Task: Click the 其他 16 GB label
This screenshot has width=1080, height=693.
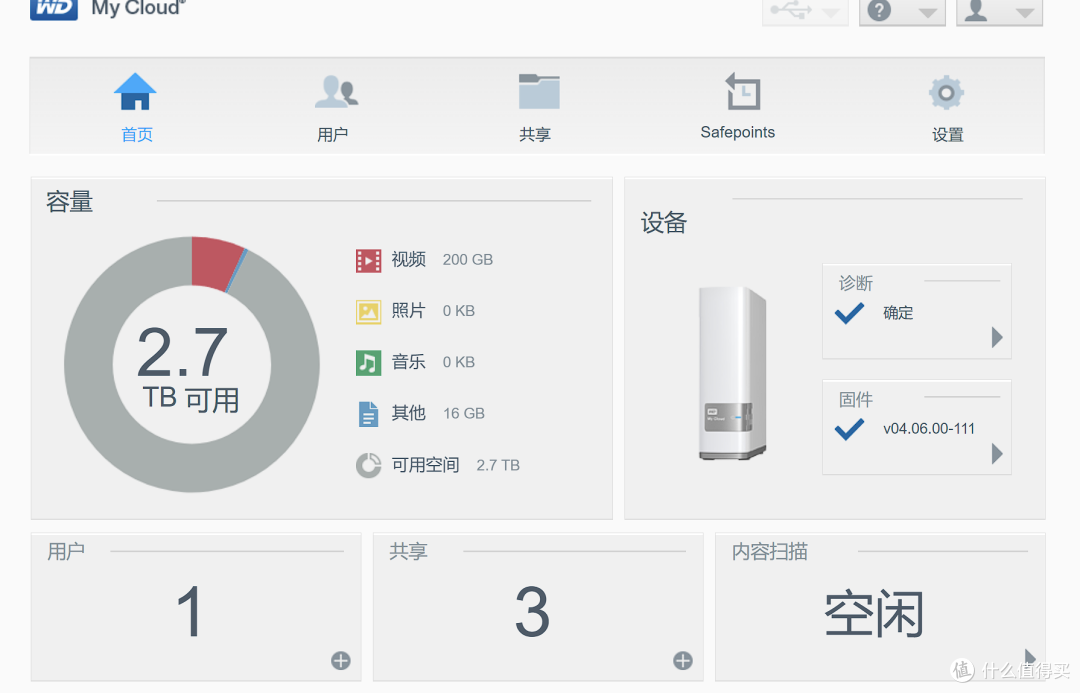Action: [438, 413]
